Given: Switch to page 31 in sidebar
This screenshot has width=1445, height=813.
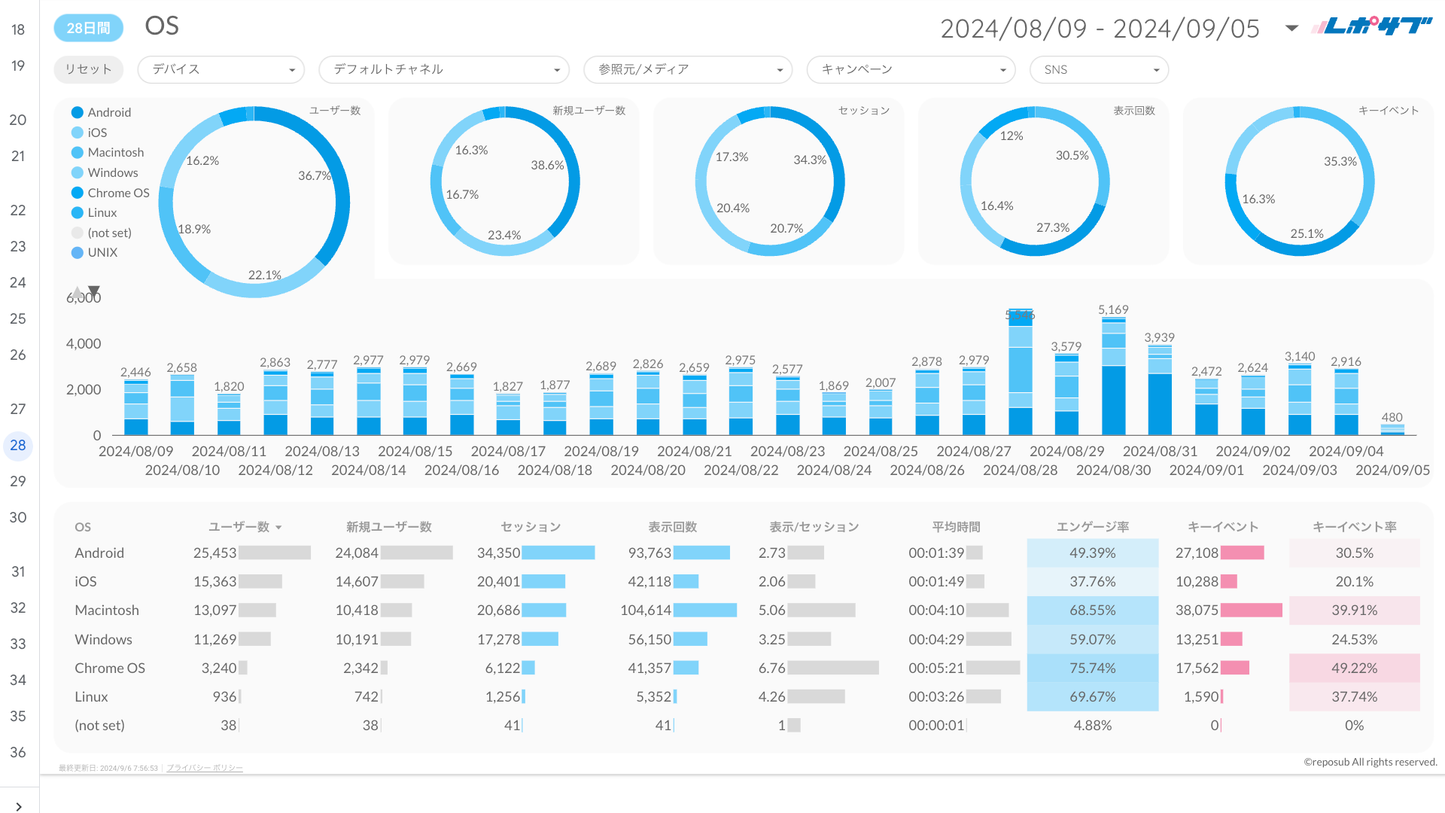Looking at the screenshot, I should coord(18,572).
